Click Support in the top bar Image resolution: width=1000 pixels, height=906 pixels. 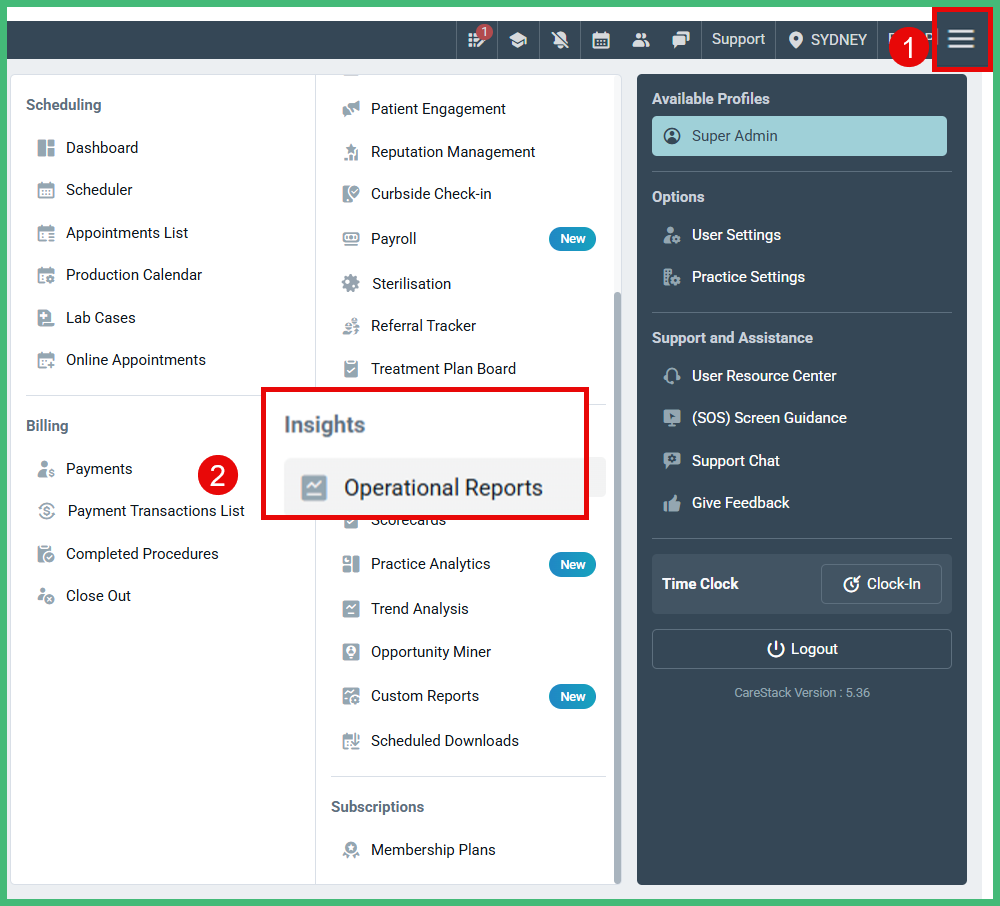738,39
